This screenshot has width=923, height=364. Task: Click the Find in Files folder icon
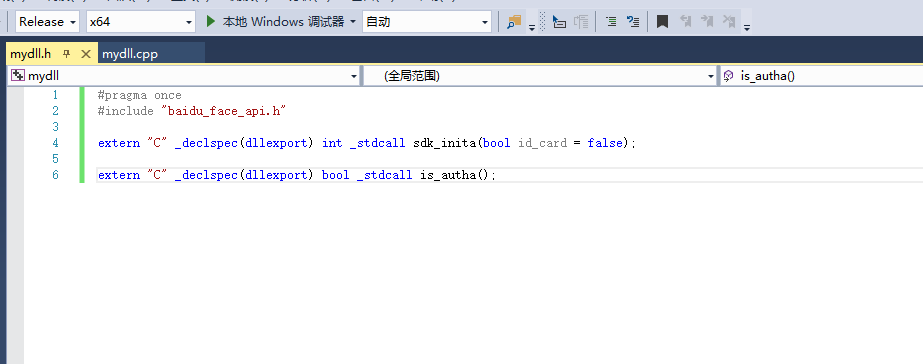[x=514, y=22]
